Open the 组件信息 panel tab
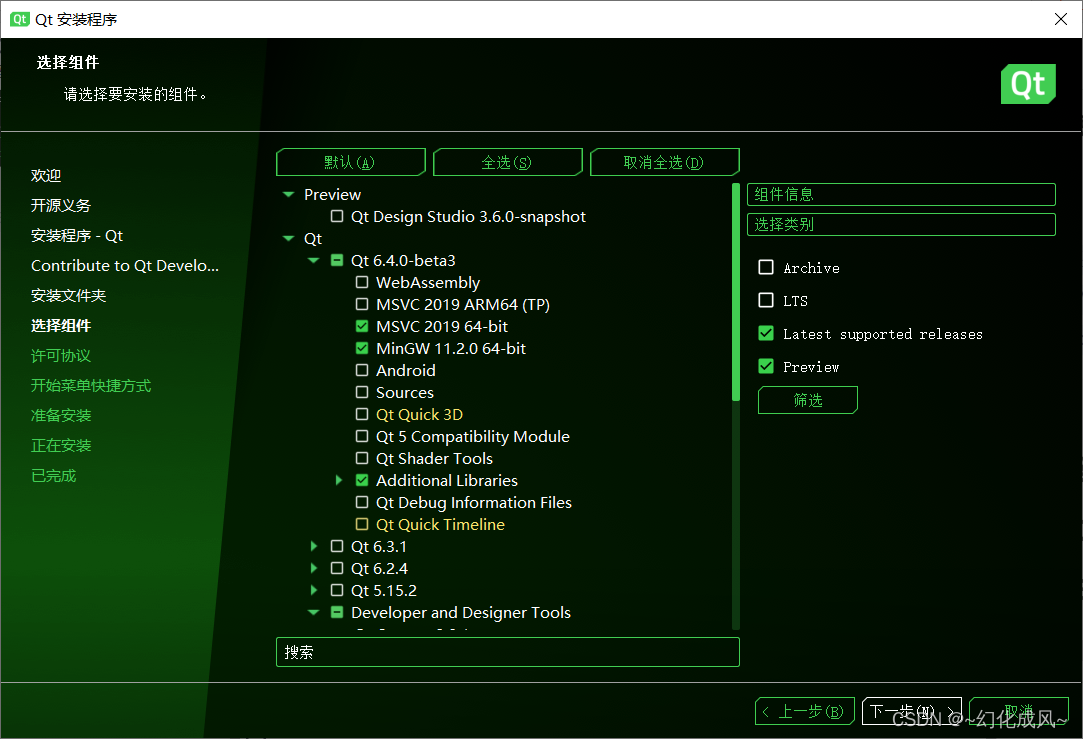Screen dimensions: 1083x739 pos(900,194)
